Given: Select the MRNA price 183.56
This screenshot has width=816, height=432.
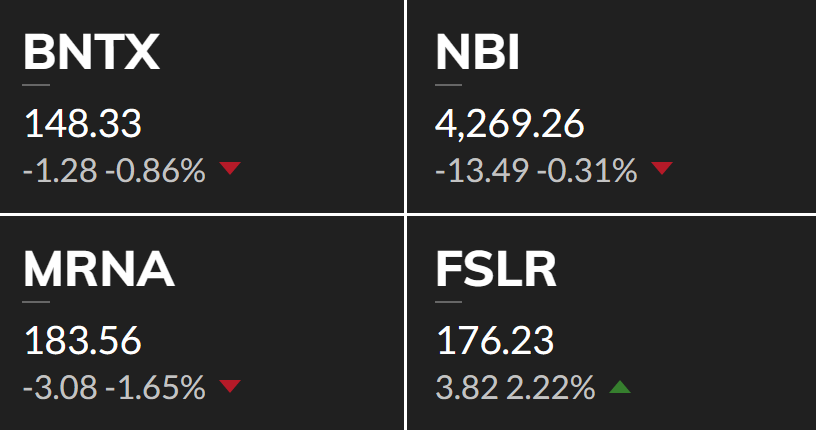Looking at the screenshot, I should point(82,341).
